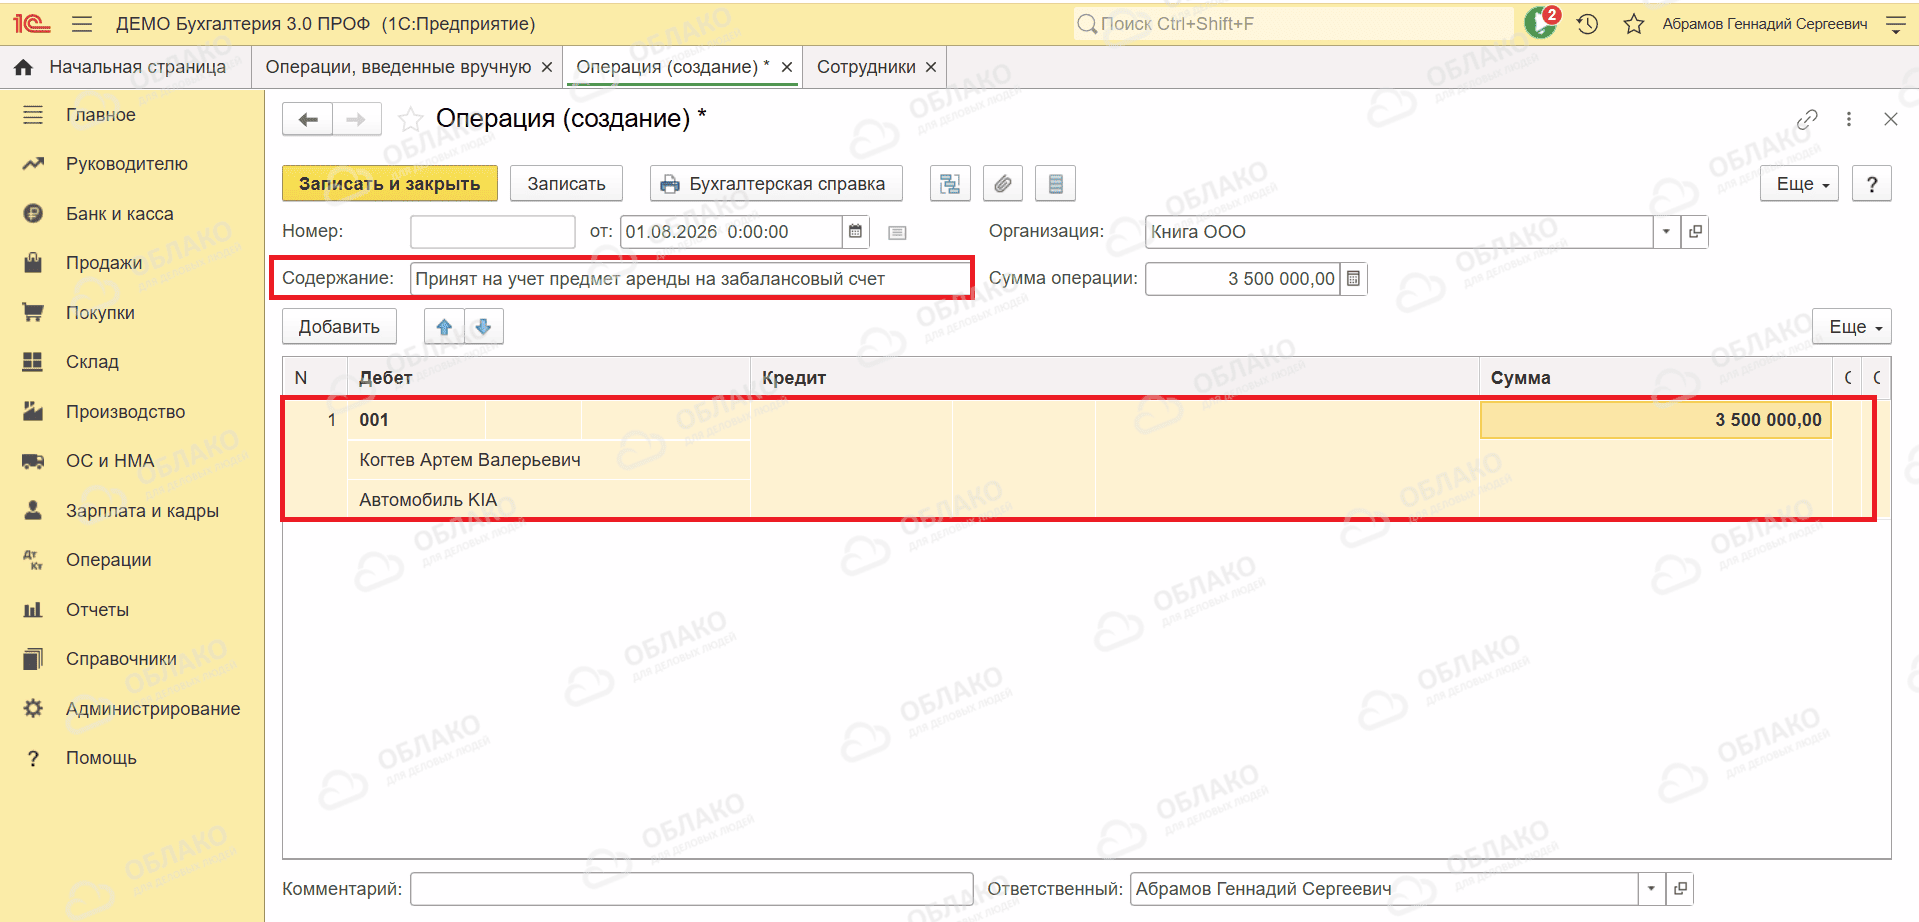This screenshot has height=922, width=1919.
Task: Click the Записать button
Action: (566, 184)
